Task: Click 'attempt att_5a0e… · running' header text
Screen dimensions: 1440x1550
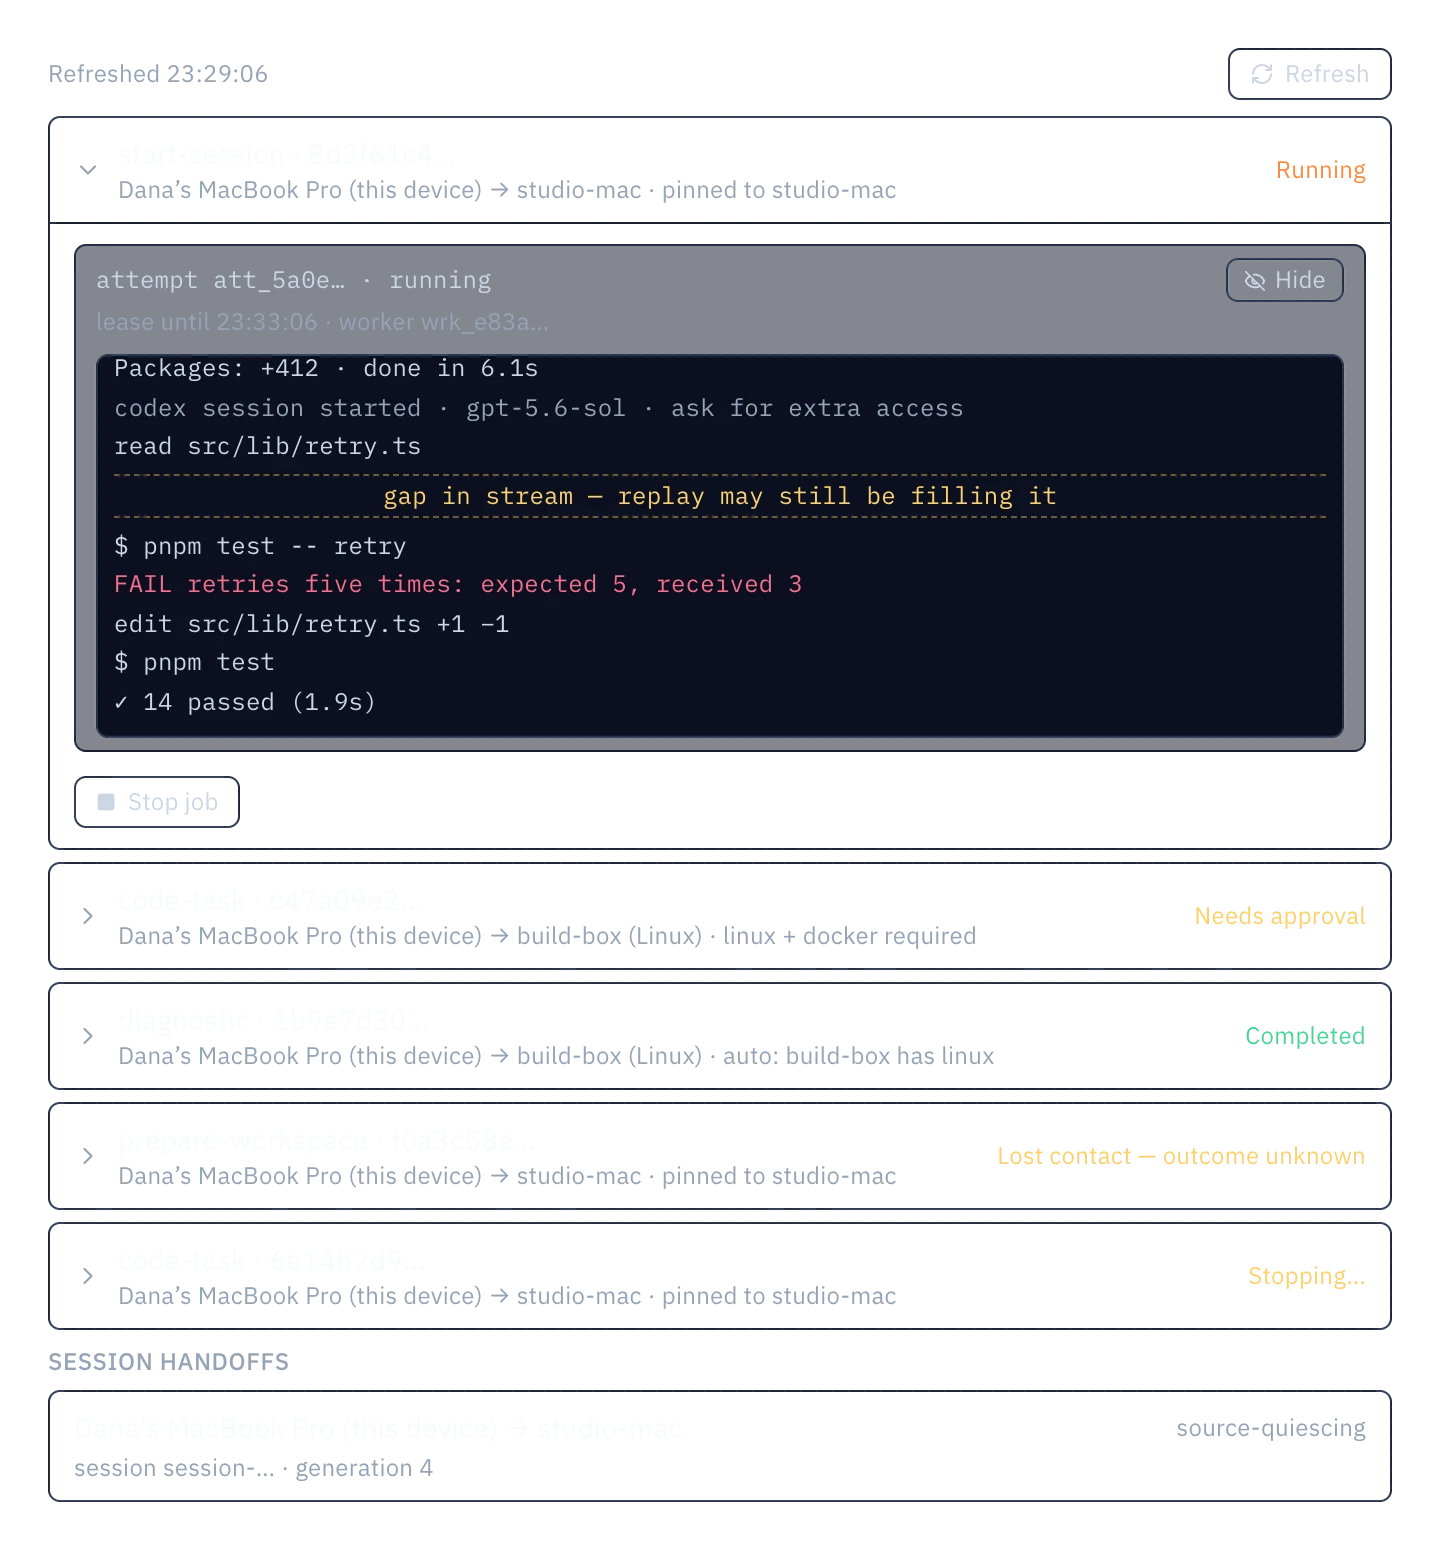Action: [294, 280]
